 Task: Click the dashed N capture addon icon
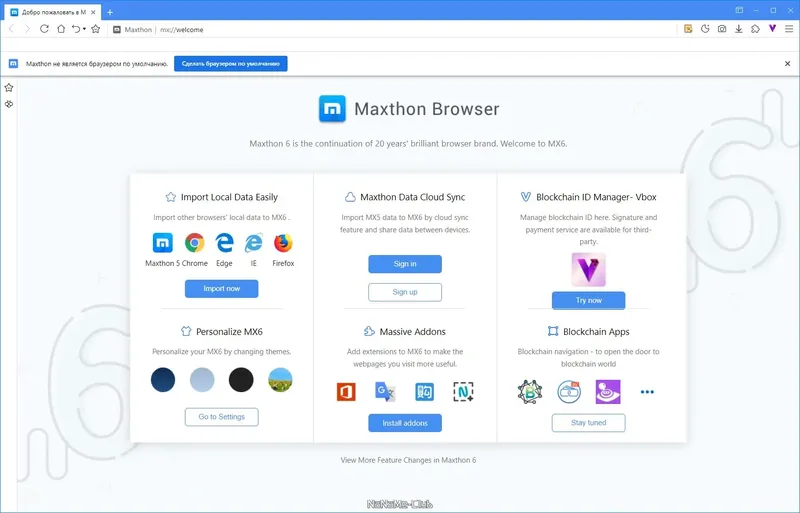coord(463,392)
